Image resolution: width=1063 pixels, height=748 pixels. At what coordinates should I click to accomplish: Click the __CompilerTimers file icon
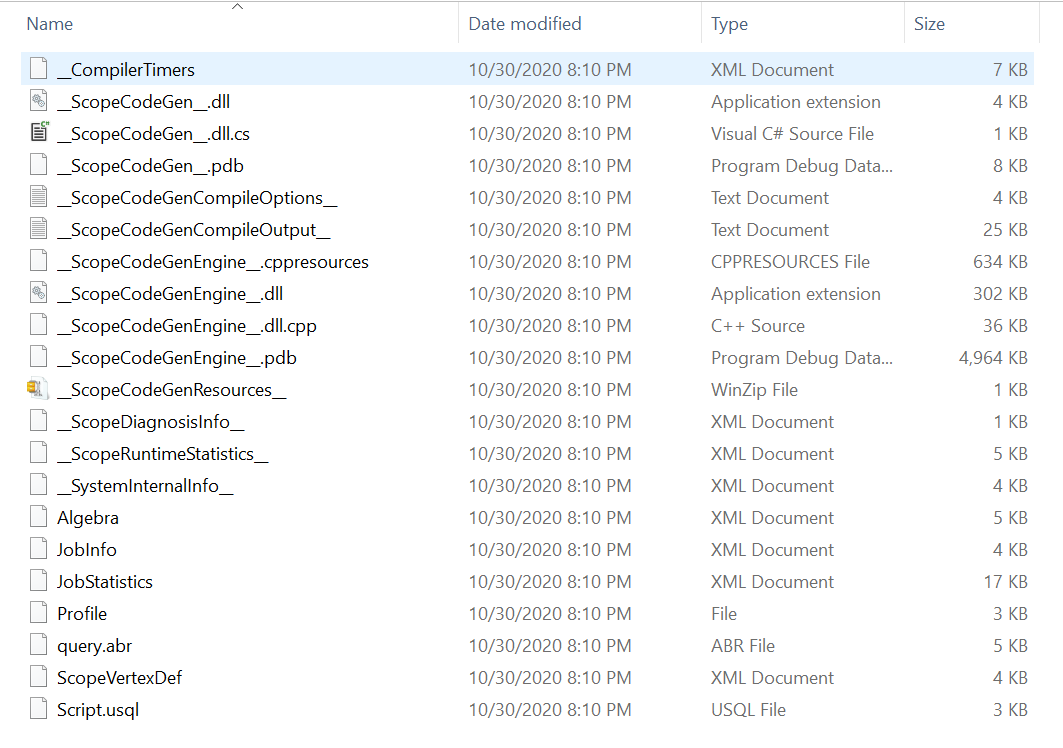[39, 70]
